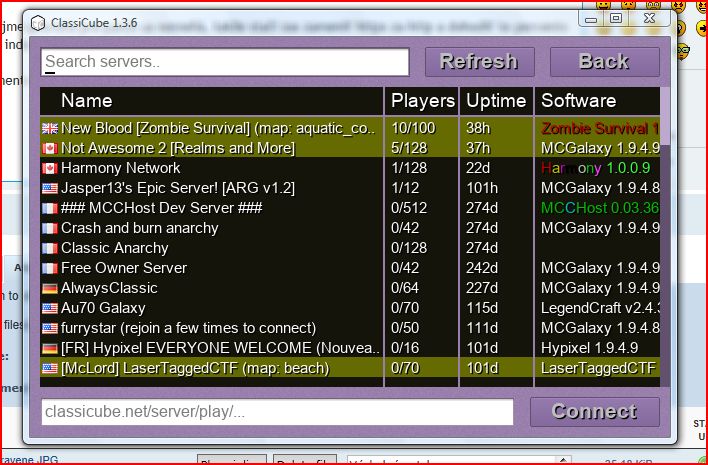Click the German flag beside AlwaysClassic

click(x=50, y=288)
